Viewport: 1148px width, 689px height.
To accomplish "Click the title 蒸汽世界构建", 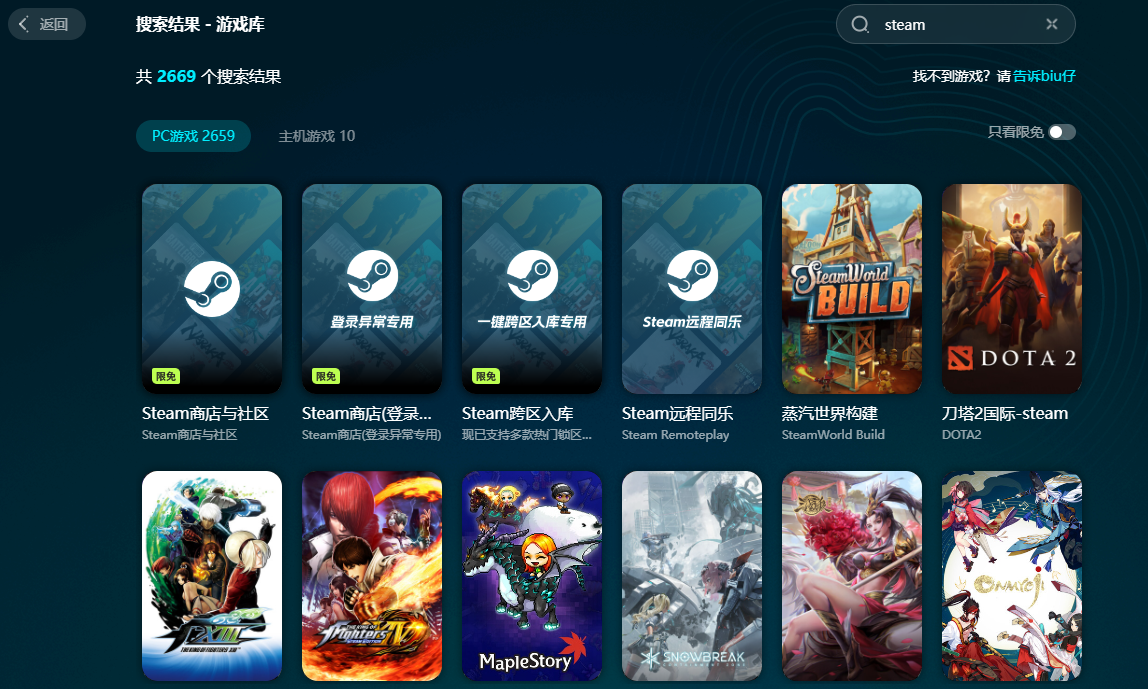I will click(x=830, y=414).
